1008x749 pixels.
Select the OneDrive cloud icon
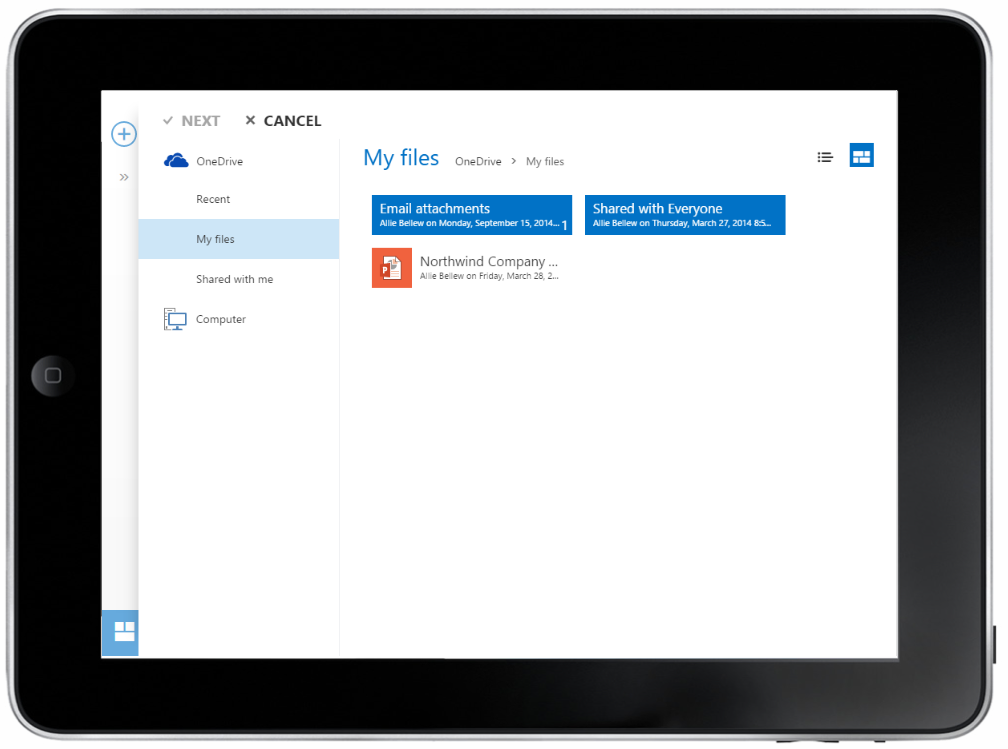[x=175, y=159]
